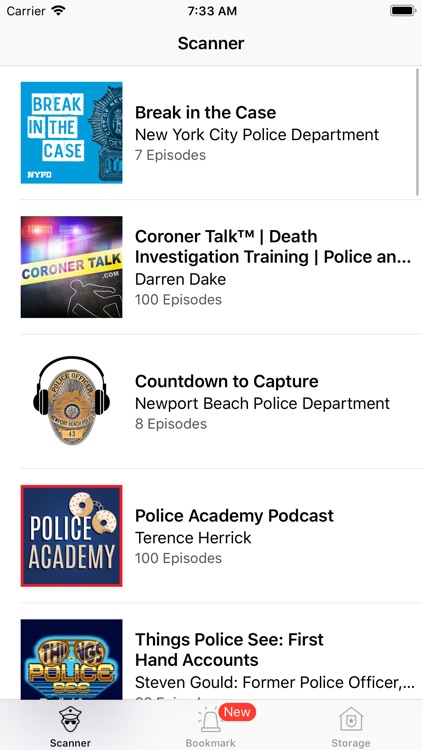
Task: Open Coroner Talk artwork thumbnail
Action: point(71,267)
